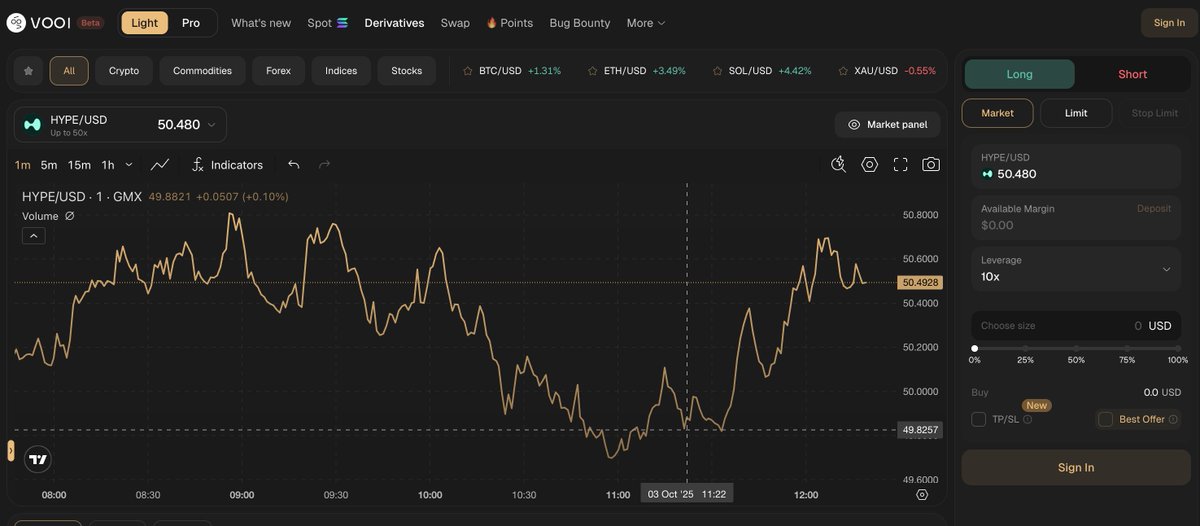Open What's new page
The height and width of the screenshot is (526, 1200).
(x=261, y=23)
